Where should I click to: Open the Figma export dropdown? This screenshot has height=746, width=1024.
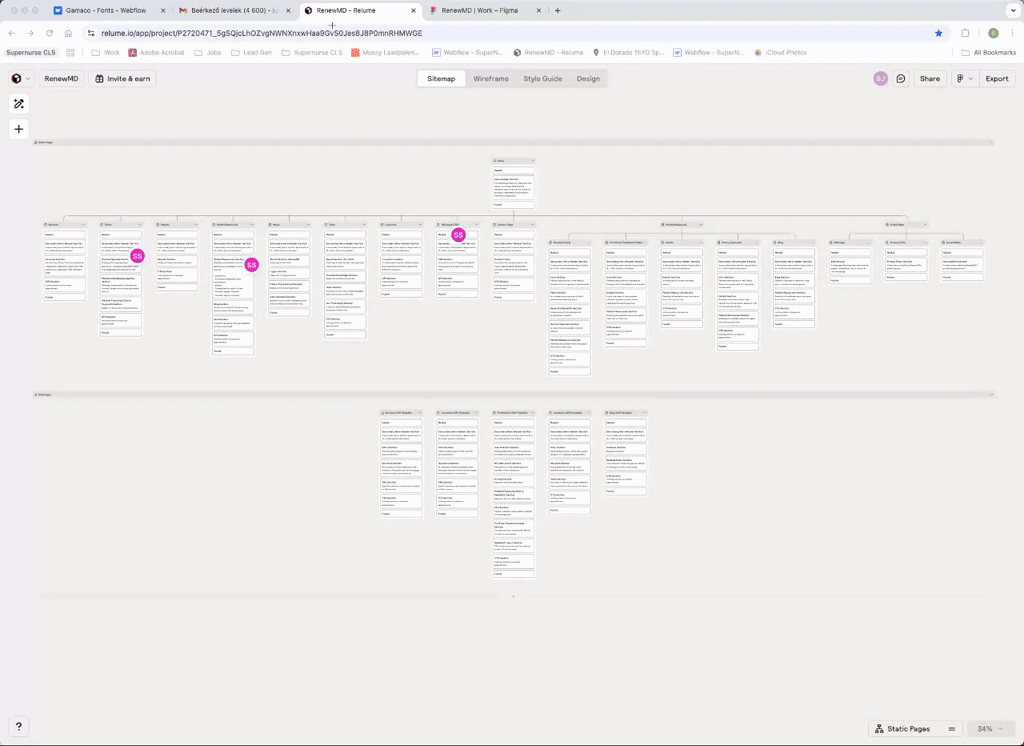(963, 78)
